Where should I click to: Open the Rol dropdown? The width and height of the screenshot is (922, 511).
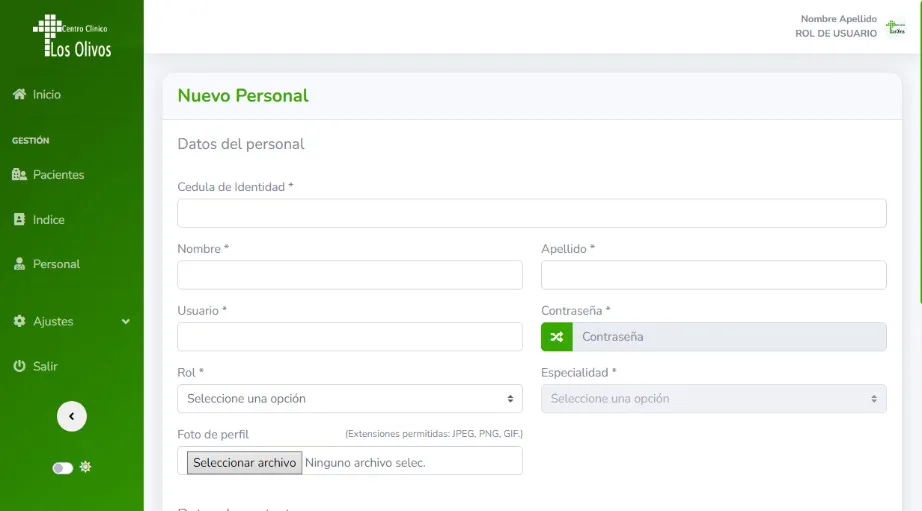[x=350, y=399]
